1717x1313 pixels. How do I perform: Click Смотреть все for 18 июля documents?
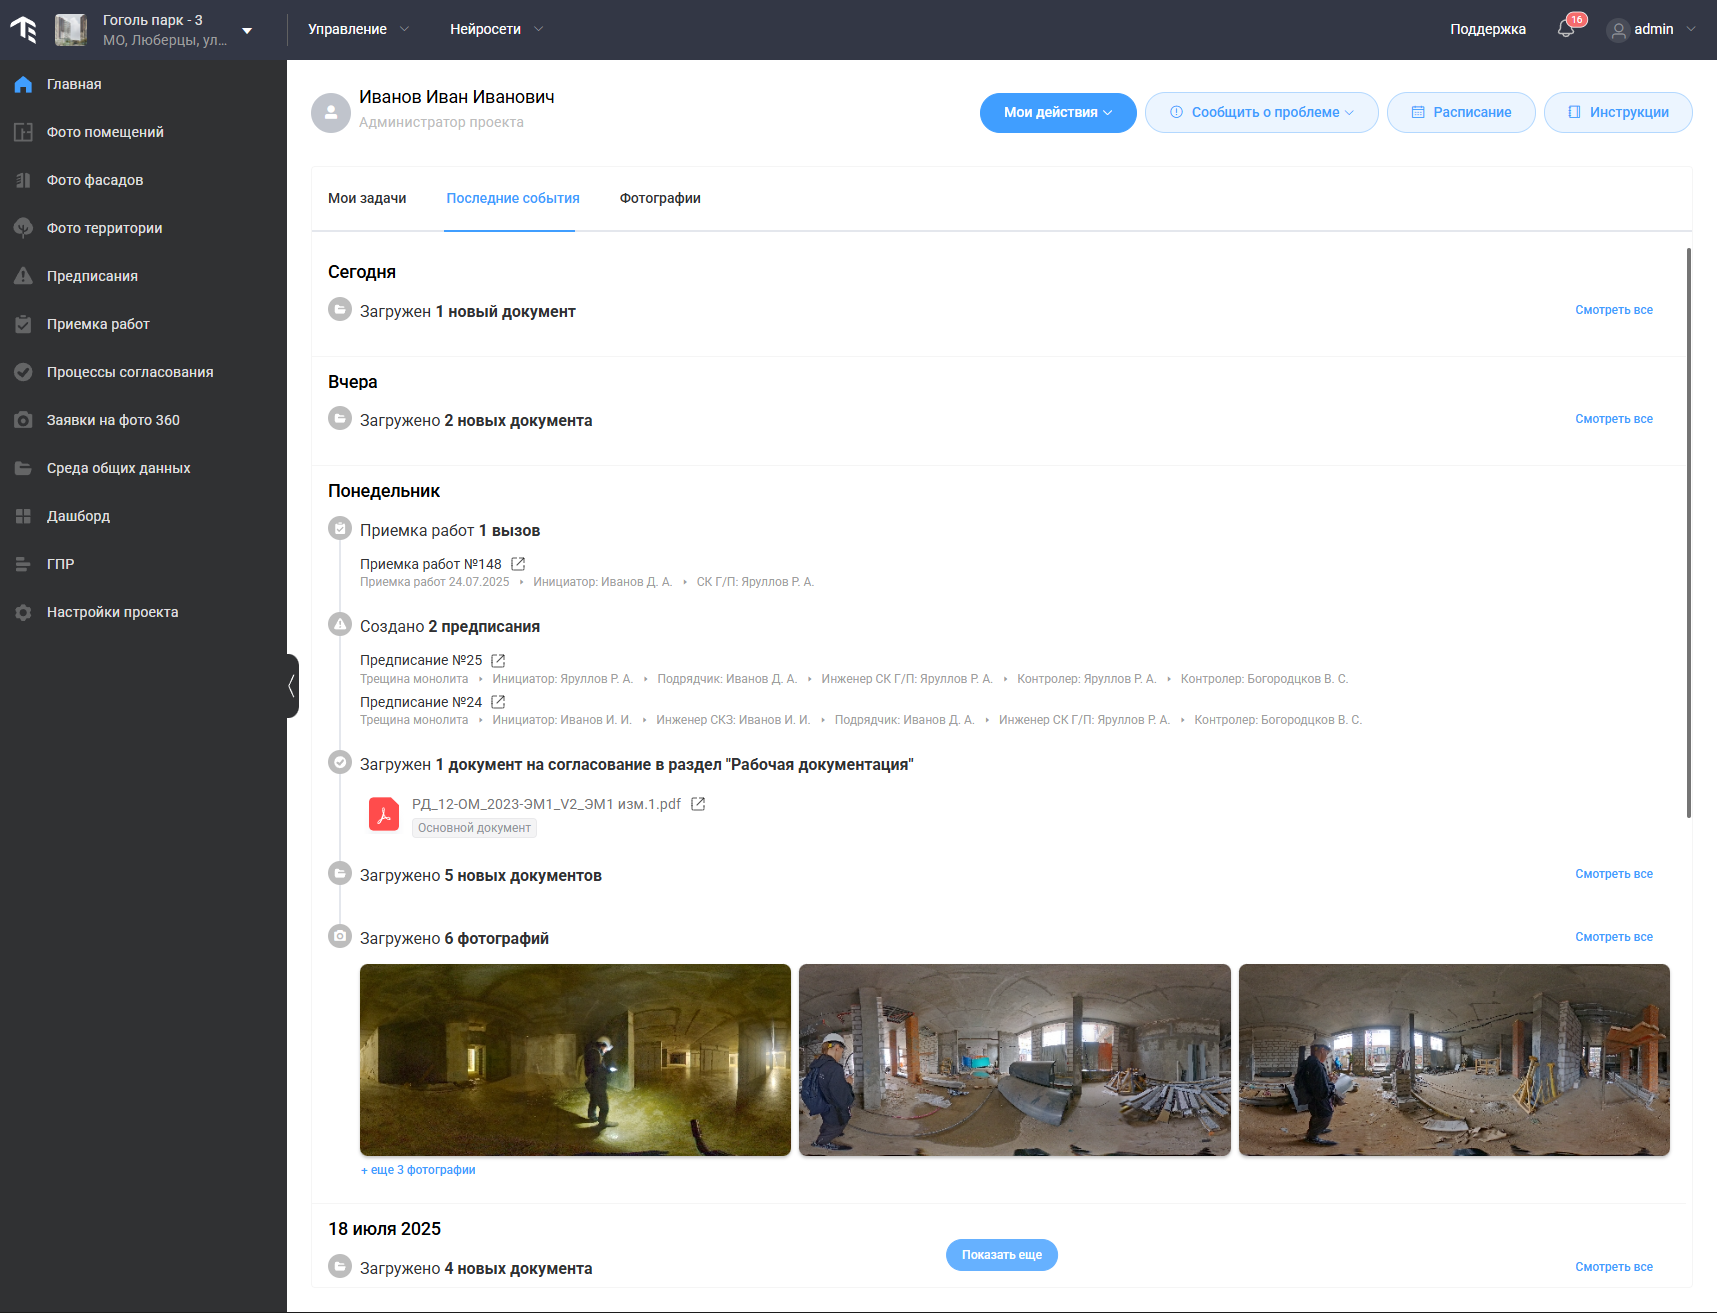(1614, 1267)
